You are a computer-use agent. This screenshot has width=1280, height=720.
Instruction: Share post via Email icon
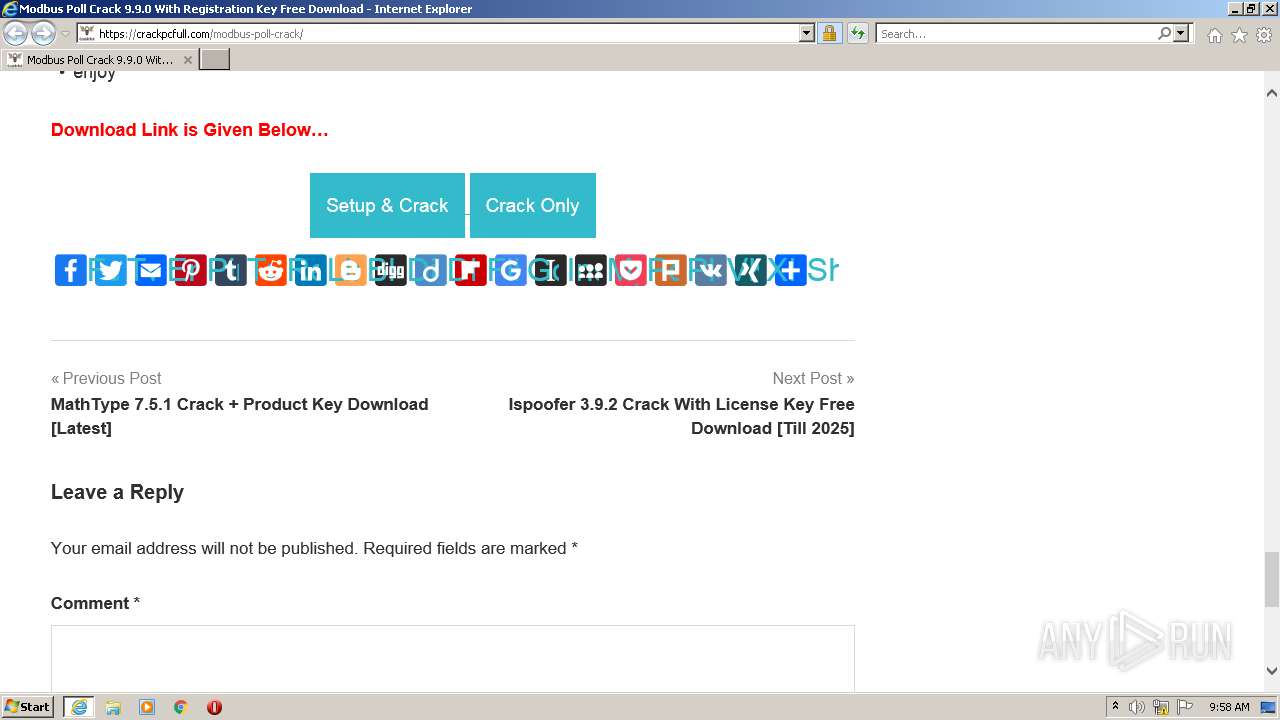click(x=151, y=270)
